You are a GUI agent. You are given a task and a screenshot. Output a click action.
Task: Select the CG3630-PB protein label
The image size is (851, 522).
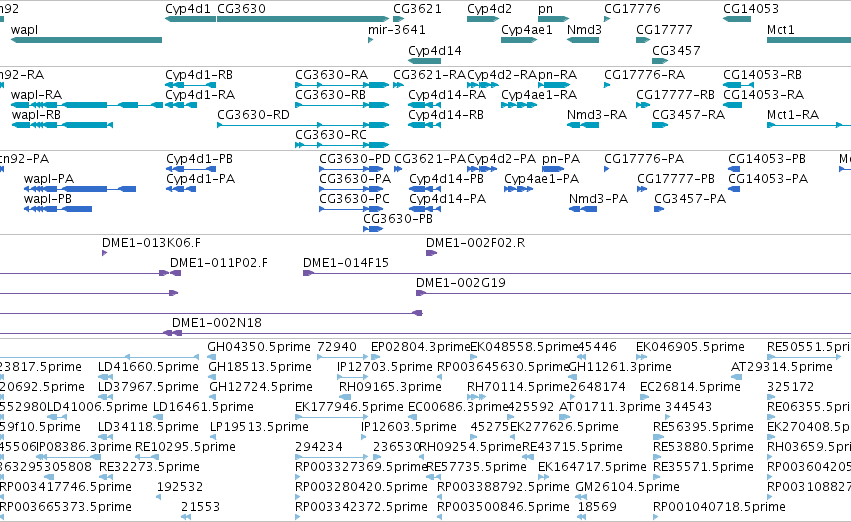coord(398,219)
